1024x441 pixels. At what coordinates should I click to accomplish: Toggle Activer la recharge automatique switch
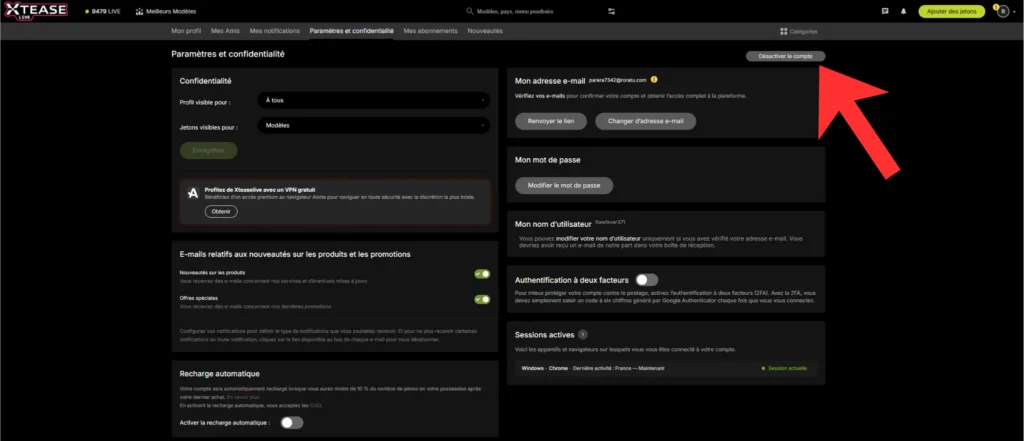coord(291,423)
